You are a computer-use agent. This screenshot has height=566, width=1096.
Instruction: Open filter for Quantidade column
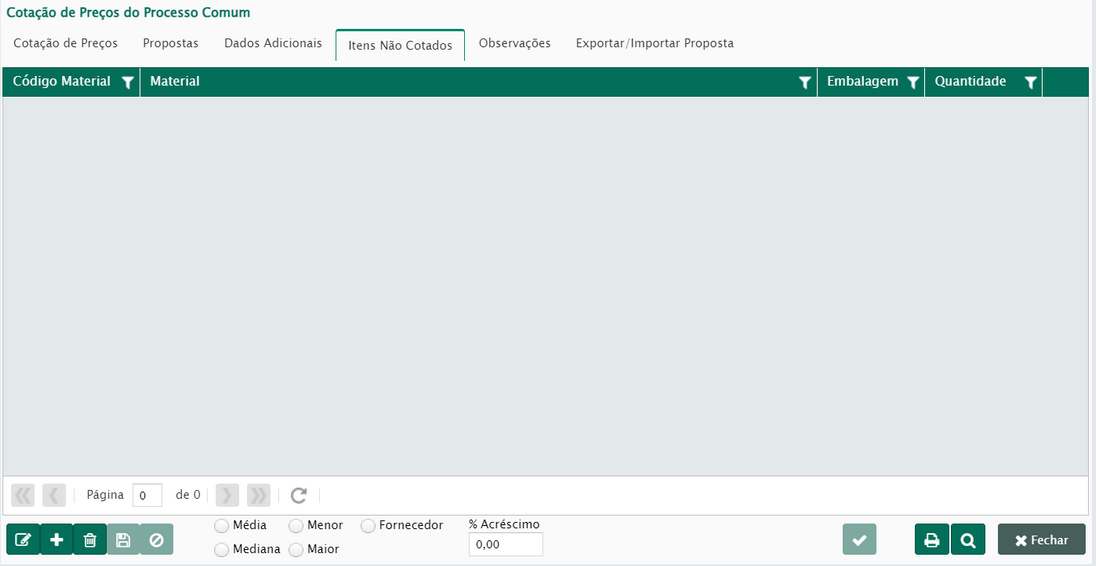tap(1030, 83)
